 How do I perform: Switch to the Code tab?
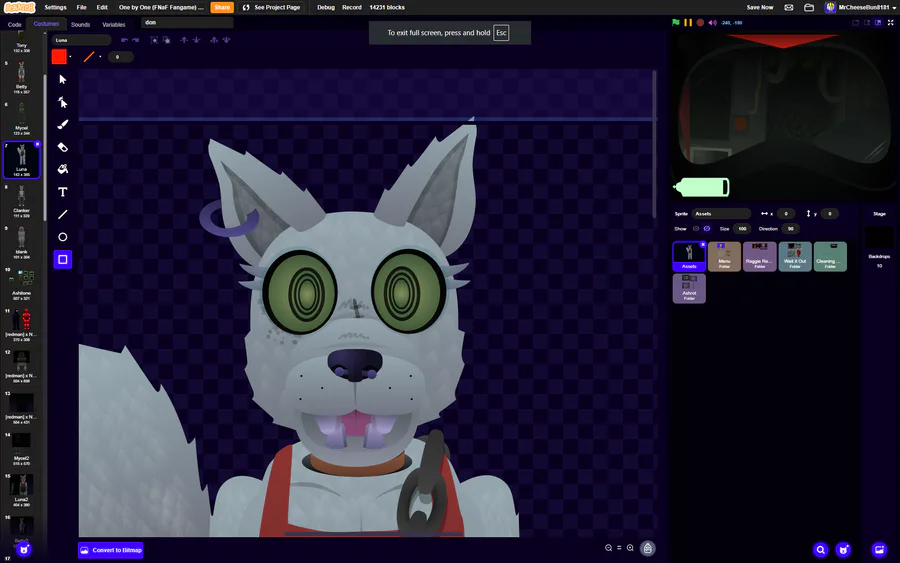[14, 25]
